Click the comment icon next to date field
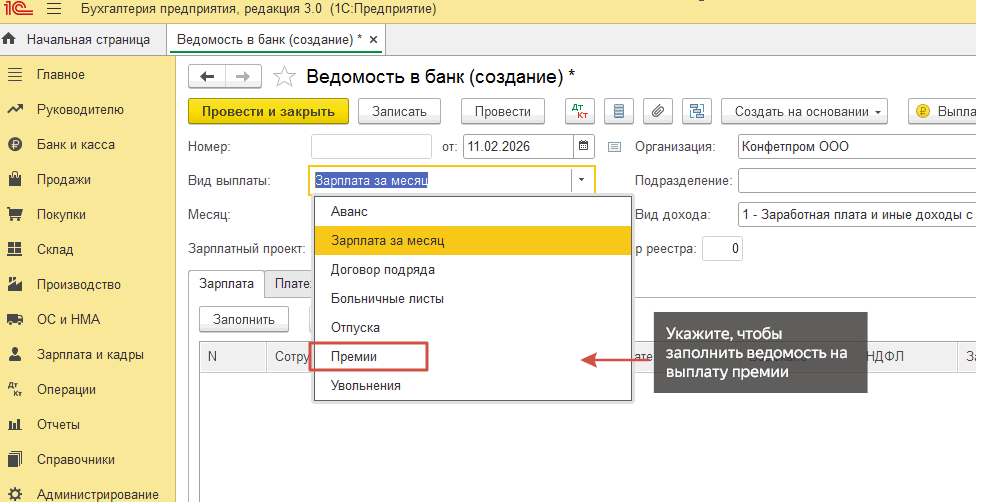985x502 pixels. tap(614, 147)
